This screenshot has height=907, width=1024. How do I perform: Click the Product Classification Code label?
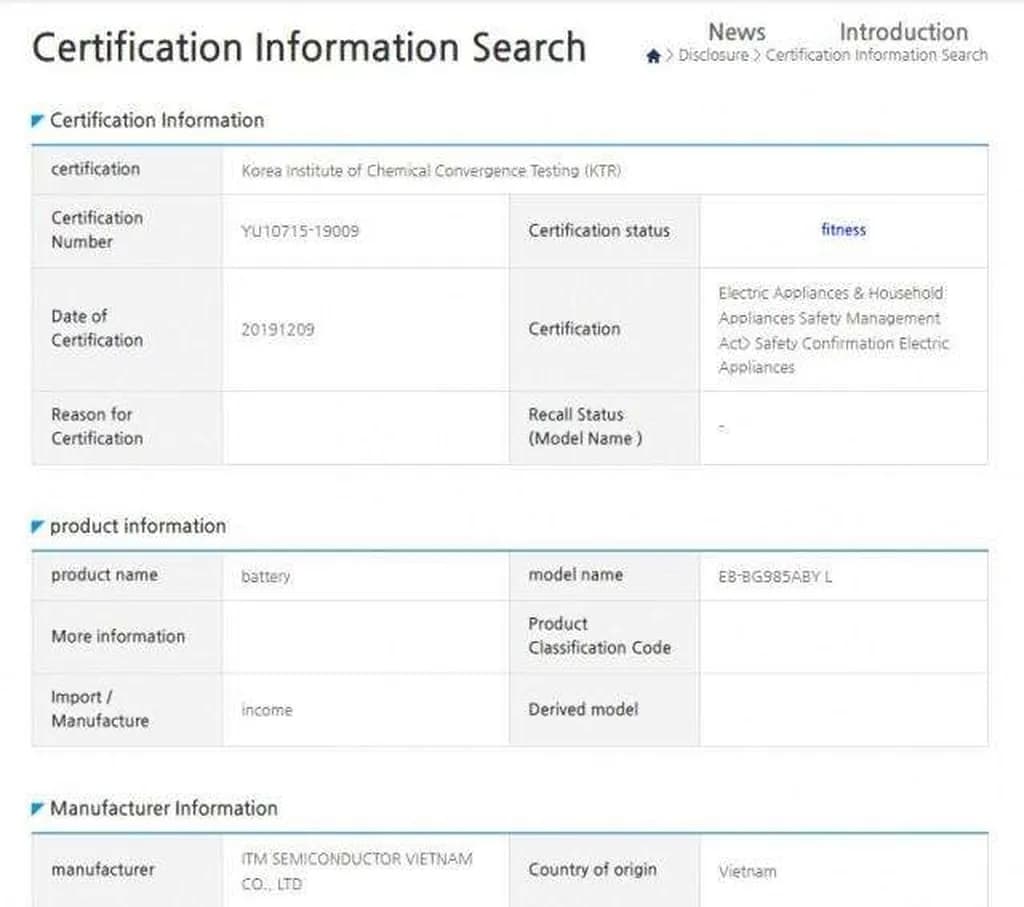point(599,636)
